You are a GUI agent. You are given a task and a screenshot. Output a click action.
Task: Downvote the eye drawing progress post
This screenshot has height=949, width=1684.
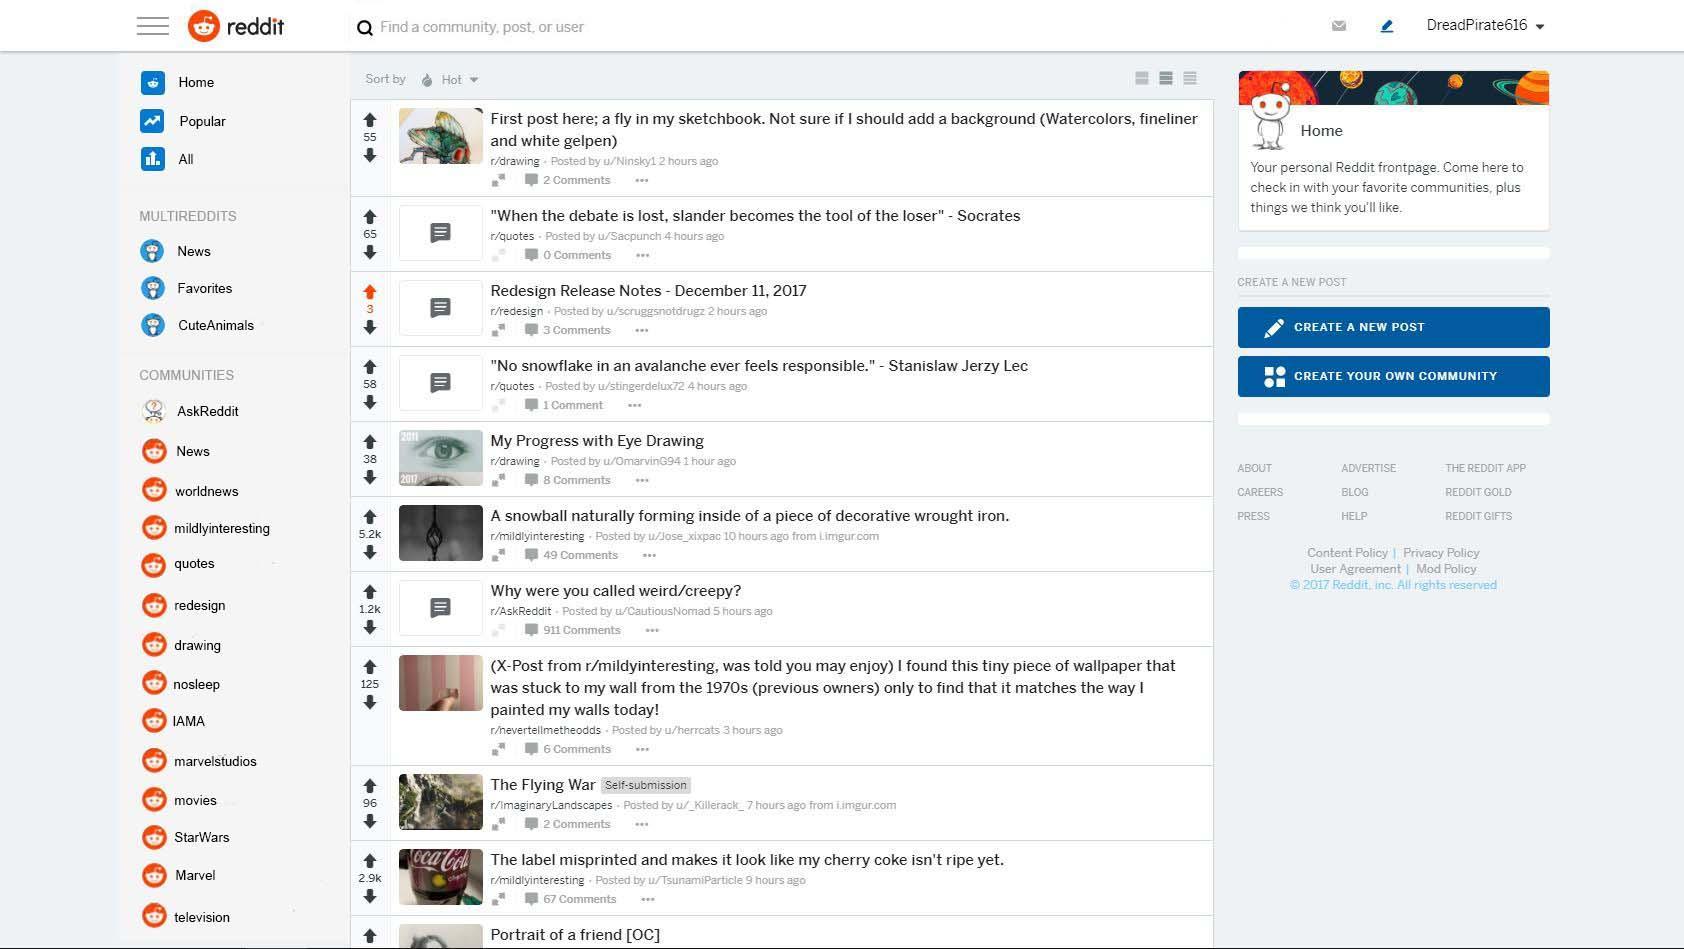click(x=370, y=478)
